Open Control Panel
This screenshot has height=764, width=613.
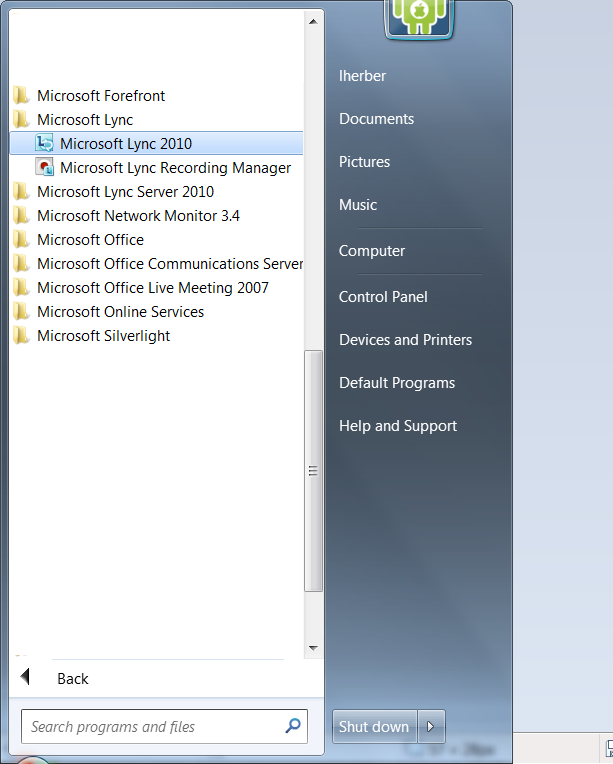(x=383, y=297)
